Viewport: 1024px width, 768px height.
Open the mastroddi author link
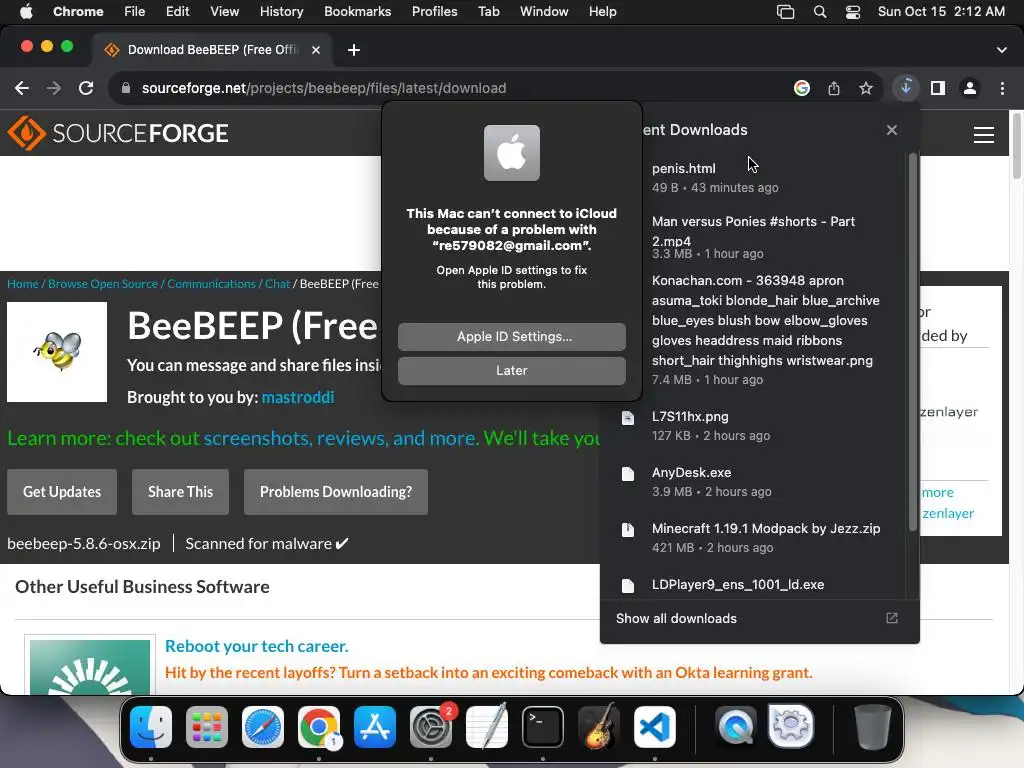pos(298,397)
